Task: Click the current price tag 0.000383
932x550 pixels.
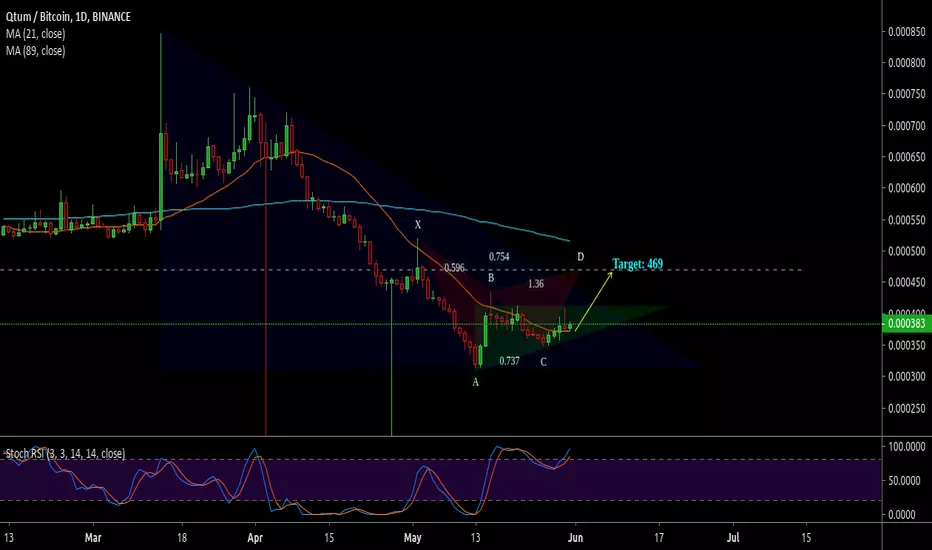Action: tap(907, 323)
